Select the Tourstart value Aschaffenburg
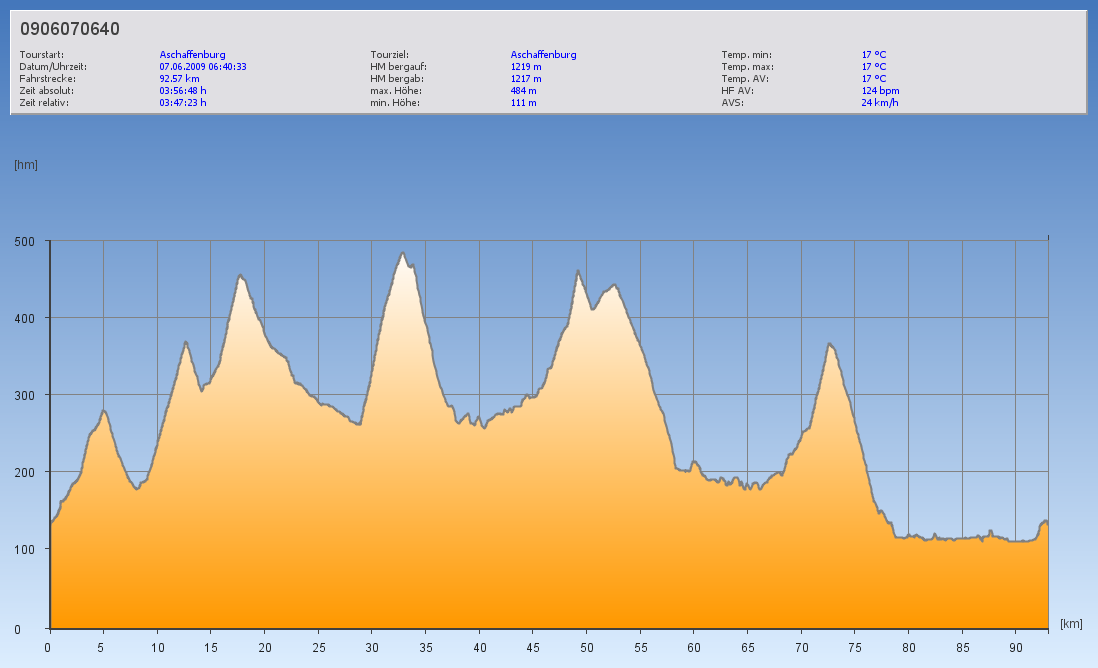 click(192, 55)
